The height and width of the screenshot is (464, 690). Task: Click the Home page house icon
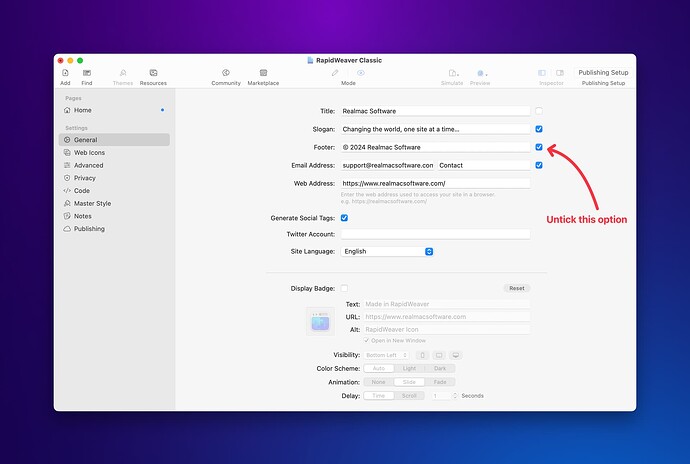coord(67,110)
